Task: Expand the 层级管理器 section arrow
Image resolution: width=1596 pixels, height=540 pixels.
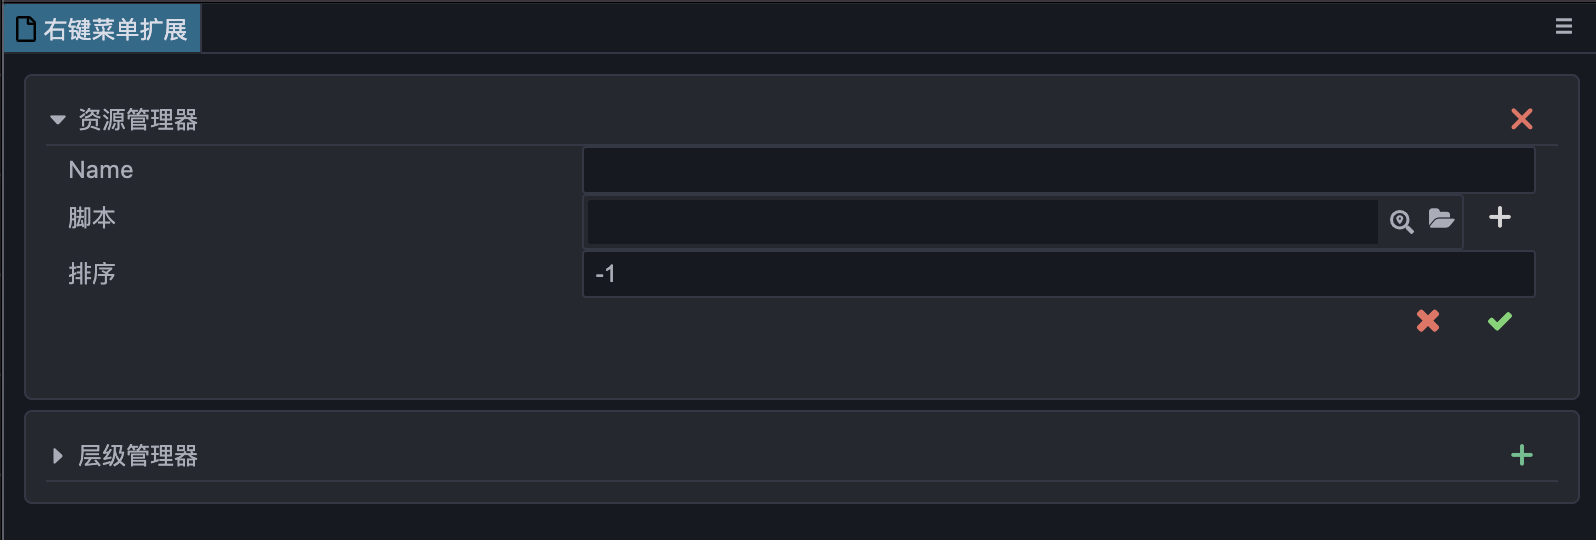Action: pyautogui.click(x=58, y=456)
